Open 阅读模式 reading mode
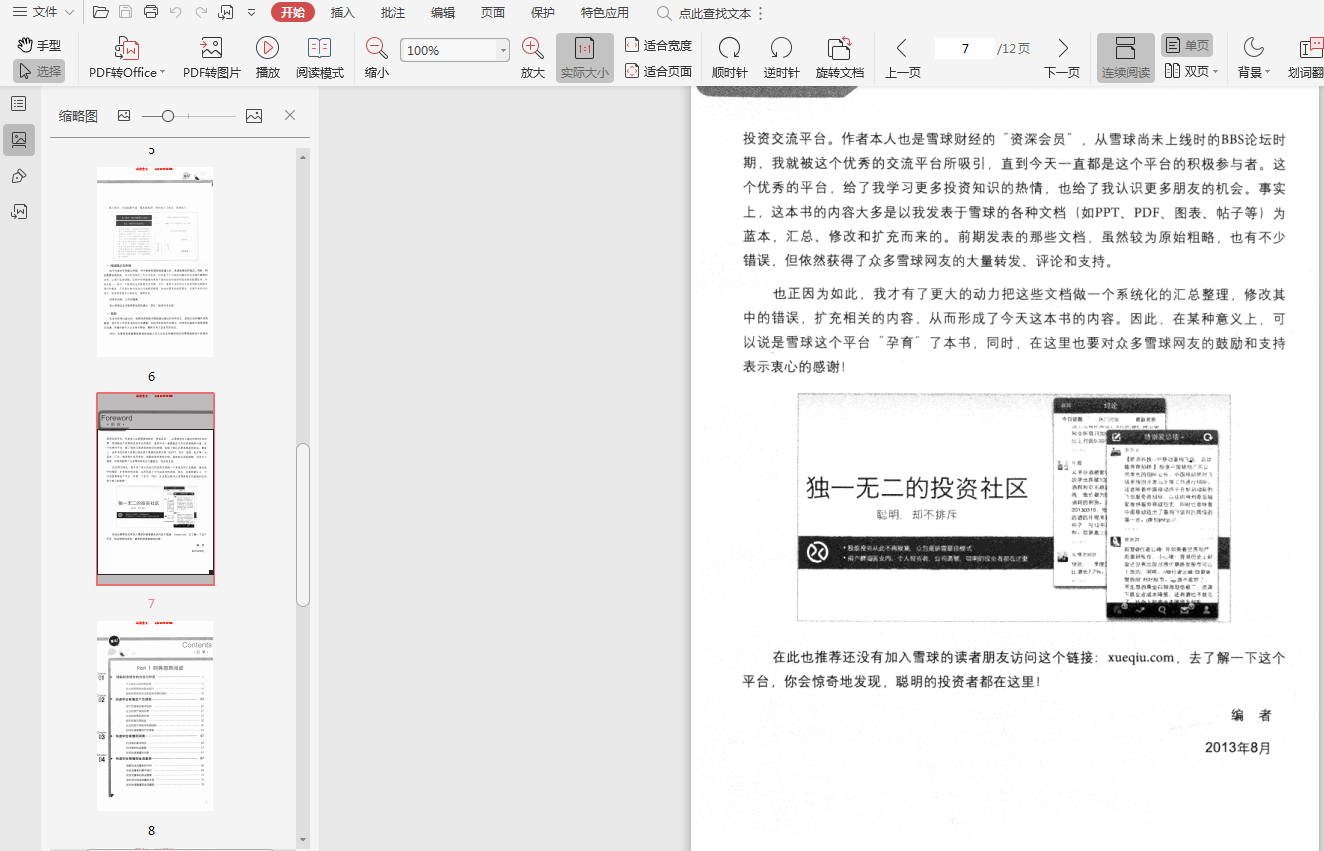This screenshot has height=851, width=1324. [x=319, y=48]
